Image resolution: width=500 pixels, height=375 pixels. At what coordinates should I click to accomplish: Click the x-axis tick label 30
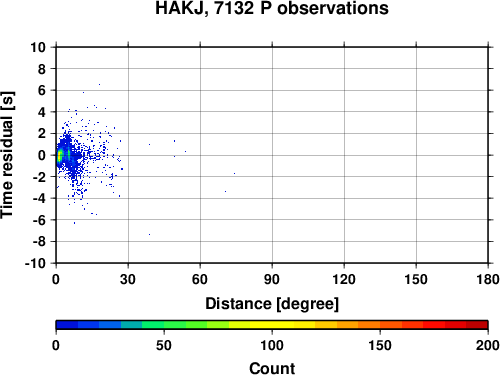point(128,279)
